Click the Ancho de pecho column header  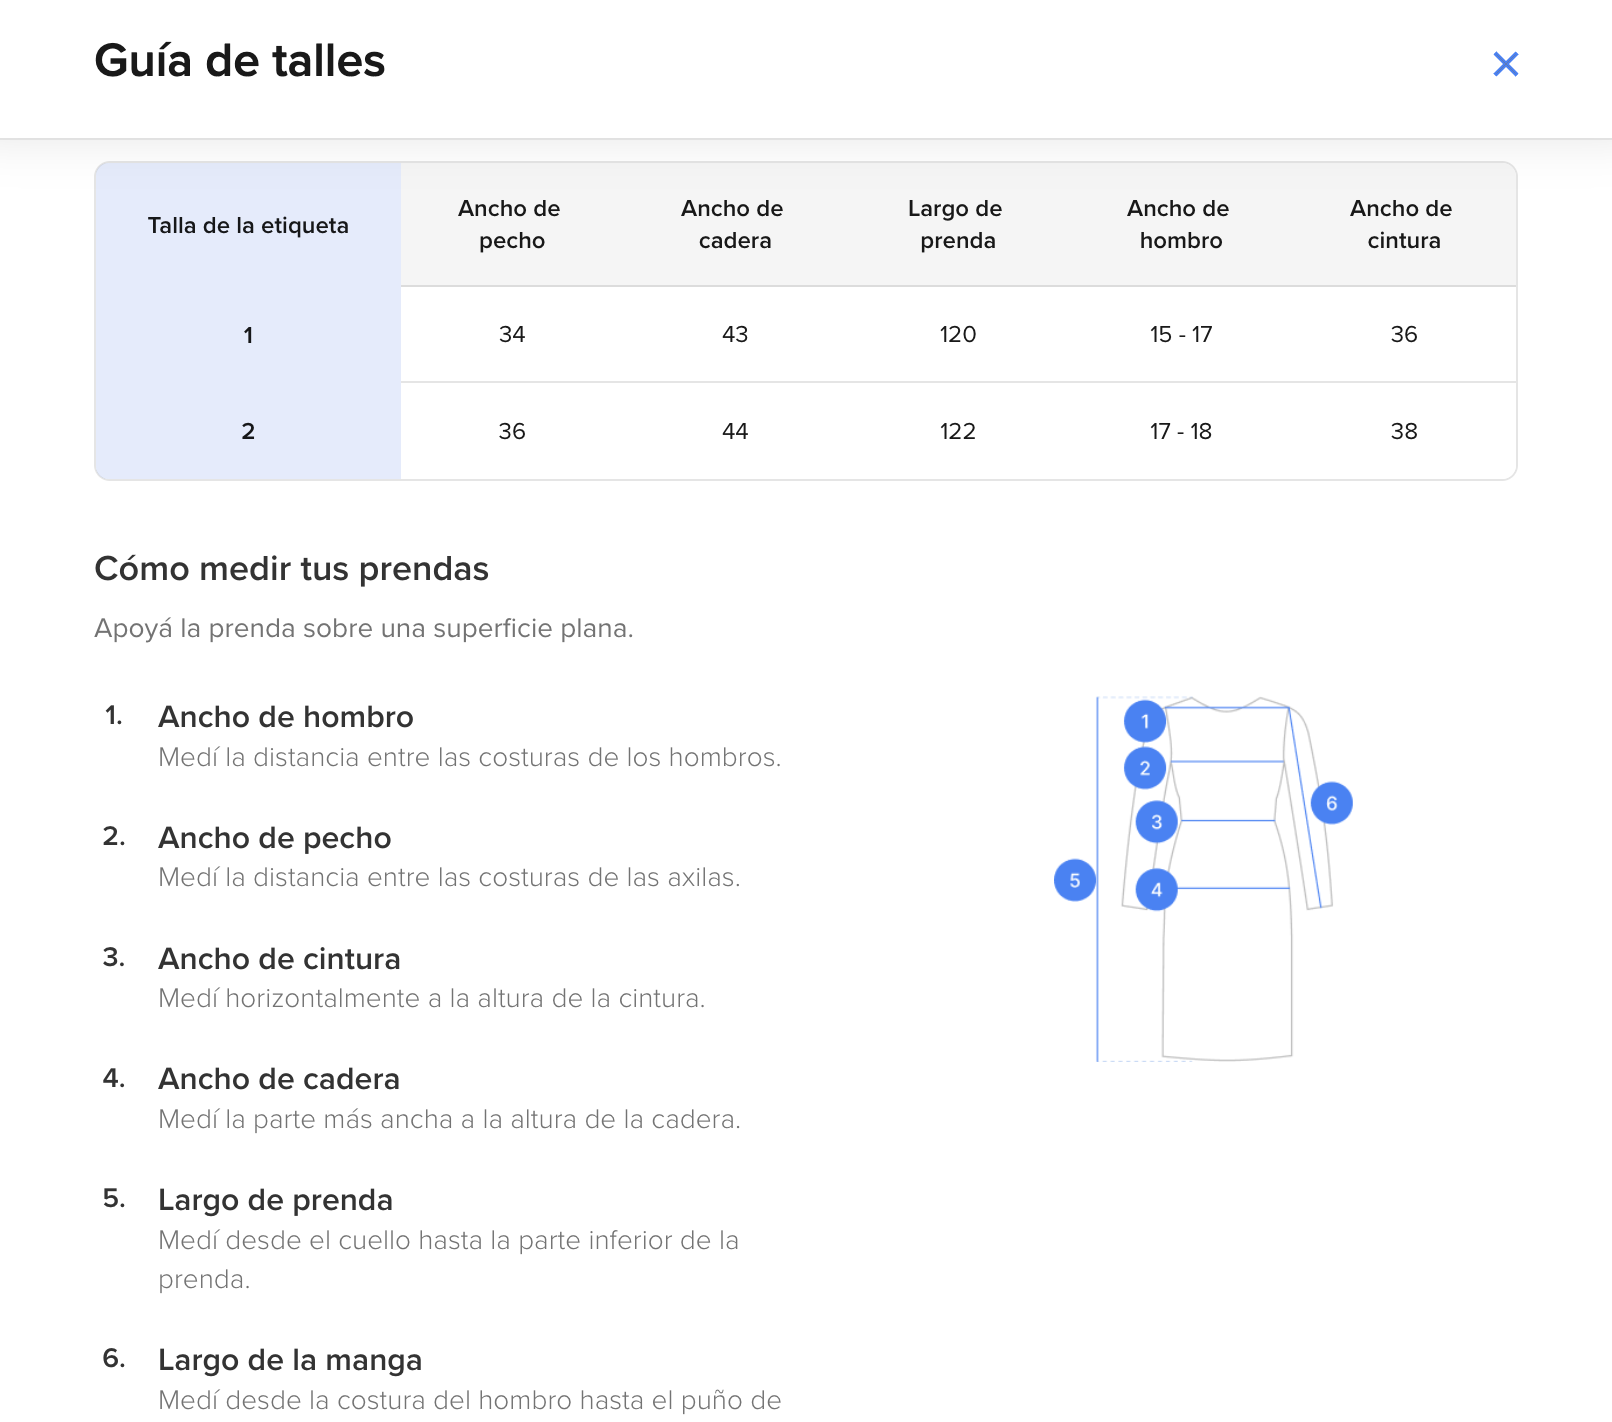[511, 224]
